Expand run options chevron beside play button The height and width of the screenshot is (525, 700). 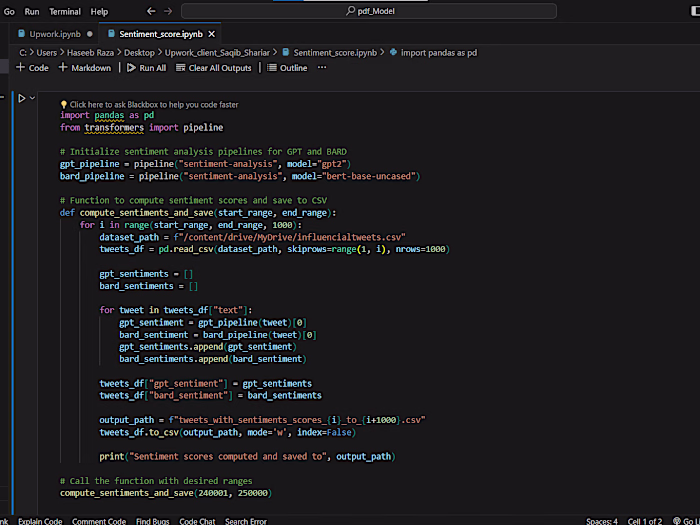coord(34,98)
